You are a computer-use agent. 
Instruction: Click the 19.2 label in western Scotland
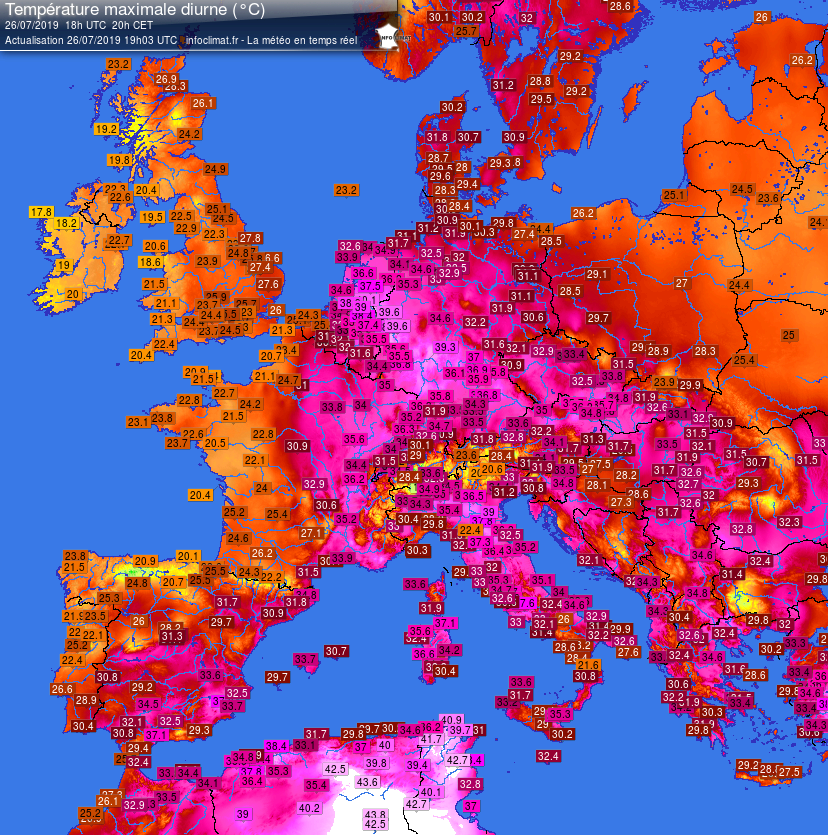(x=106, y=129)
